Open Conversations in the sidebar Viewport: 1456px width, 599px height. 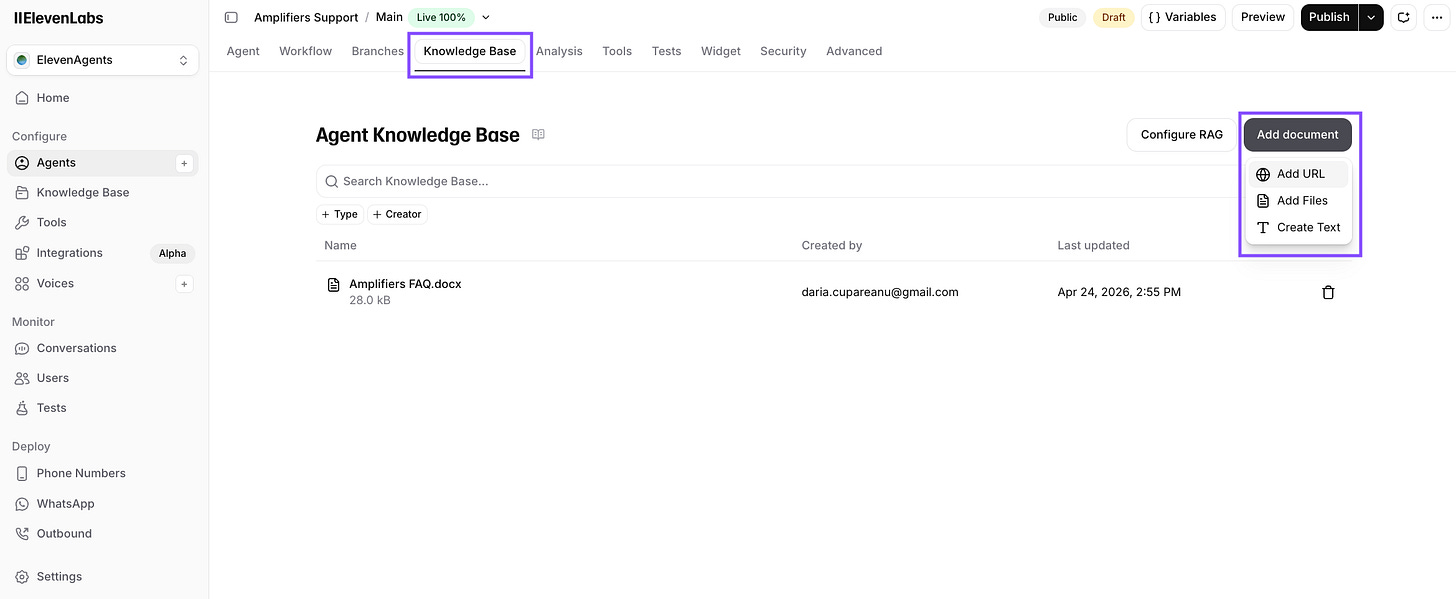[103, 348]
